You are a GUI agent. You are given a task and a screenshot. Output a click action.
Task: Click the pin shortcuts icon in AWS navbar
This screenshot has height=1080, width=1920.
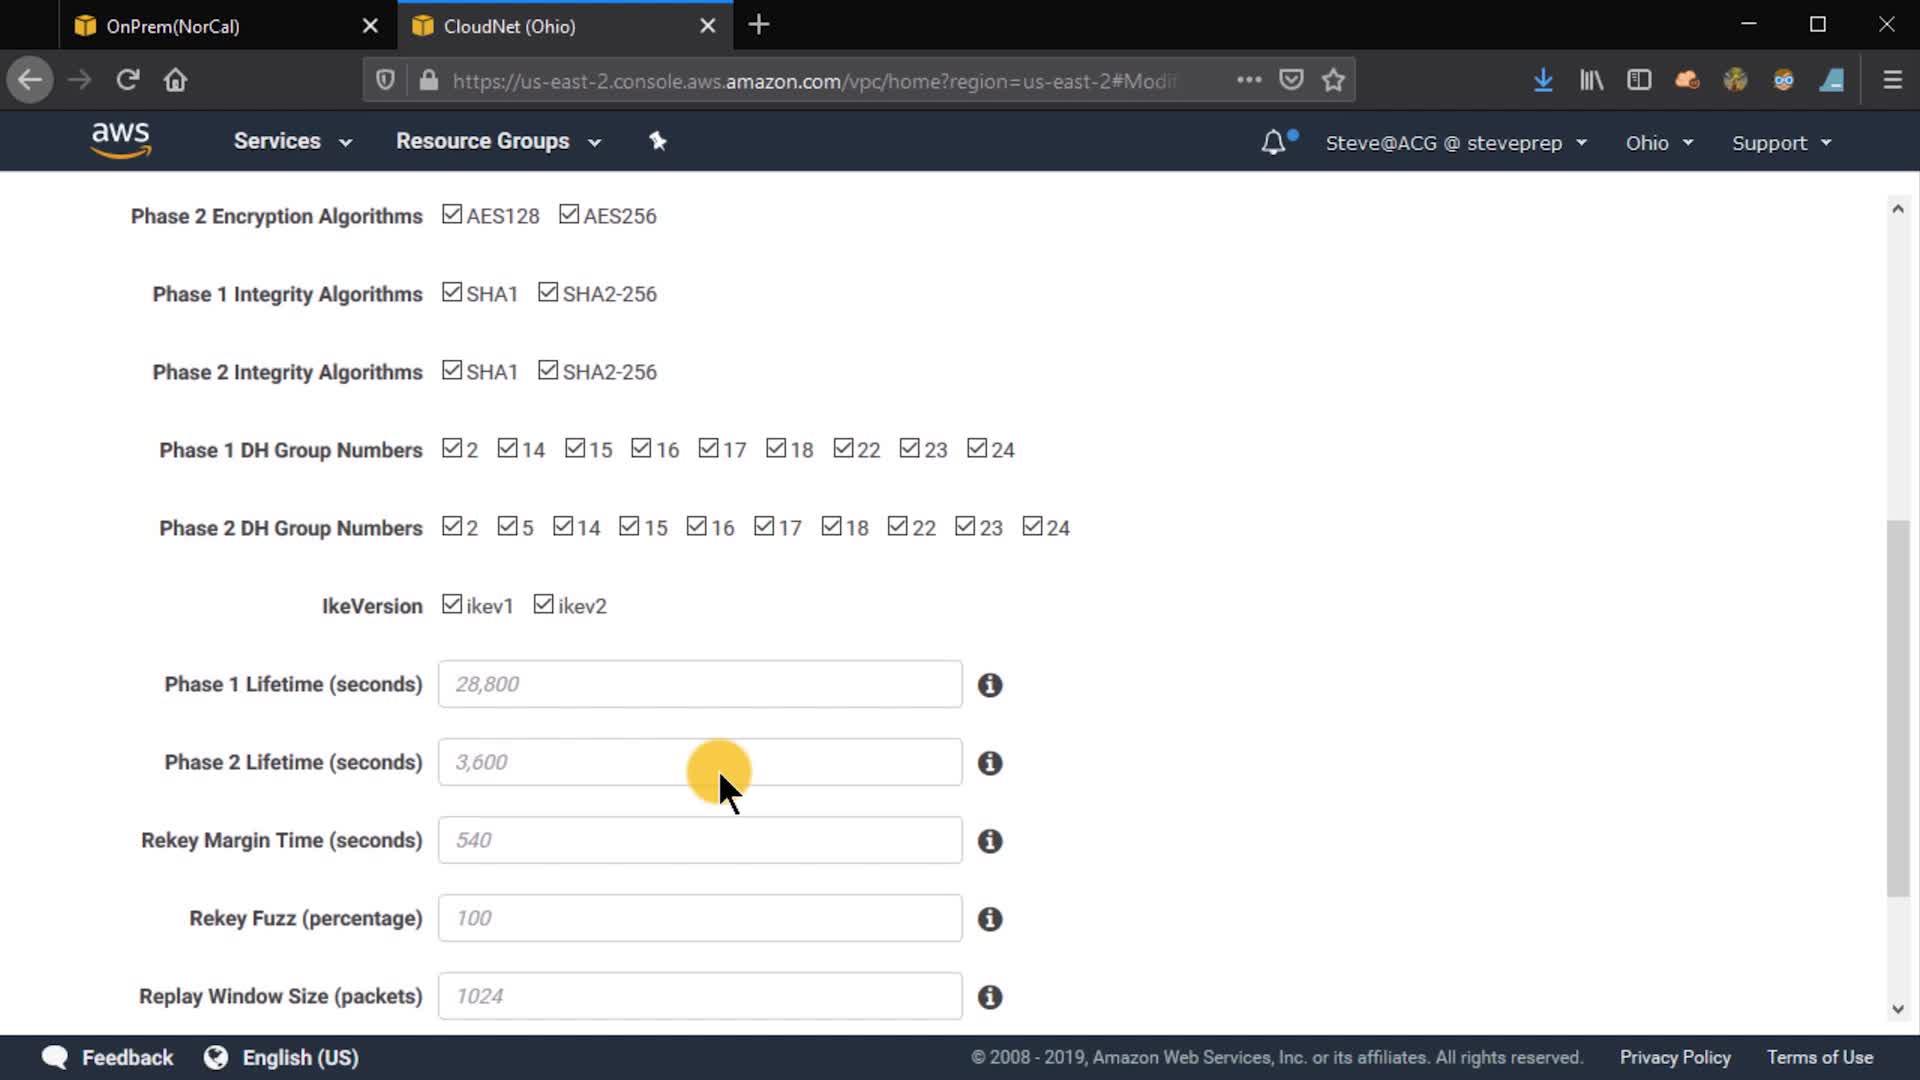pyautogui.click(x=657, y=141)
